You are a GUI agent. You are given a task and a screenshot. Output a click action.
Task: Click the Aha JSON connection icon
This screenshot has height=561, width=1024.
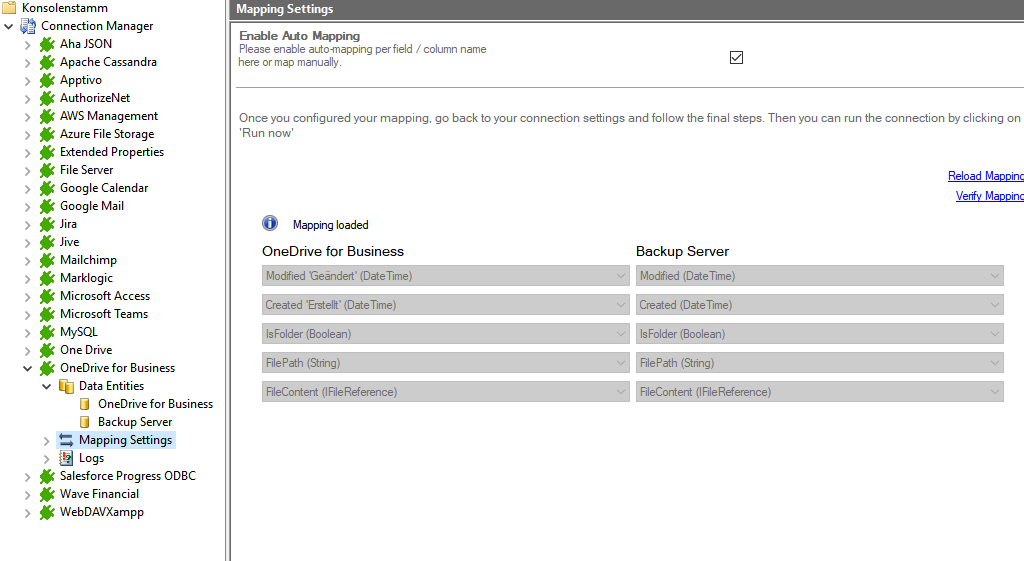coord(47,44)
